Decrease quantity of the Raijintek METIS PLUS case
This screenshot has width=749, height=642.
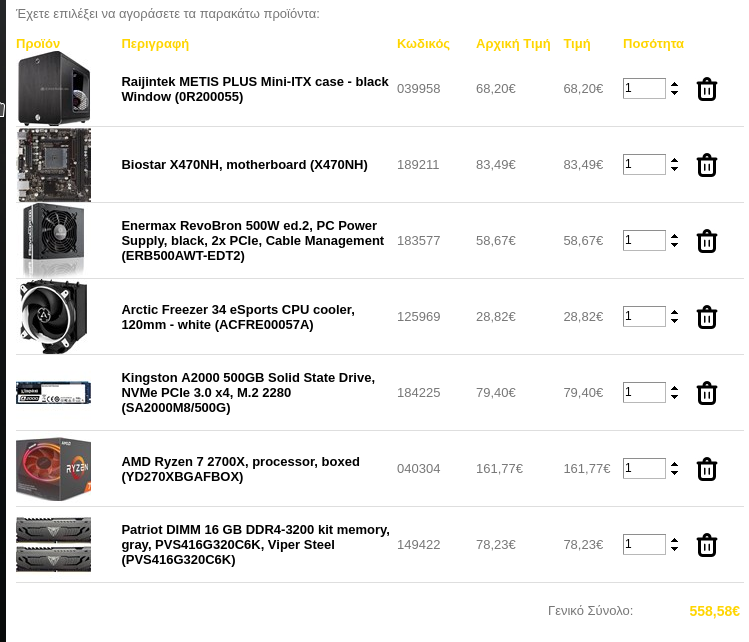674,93
